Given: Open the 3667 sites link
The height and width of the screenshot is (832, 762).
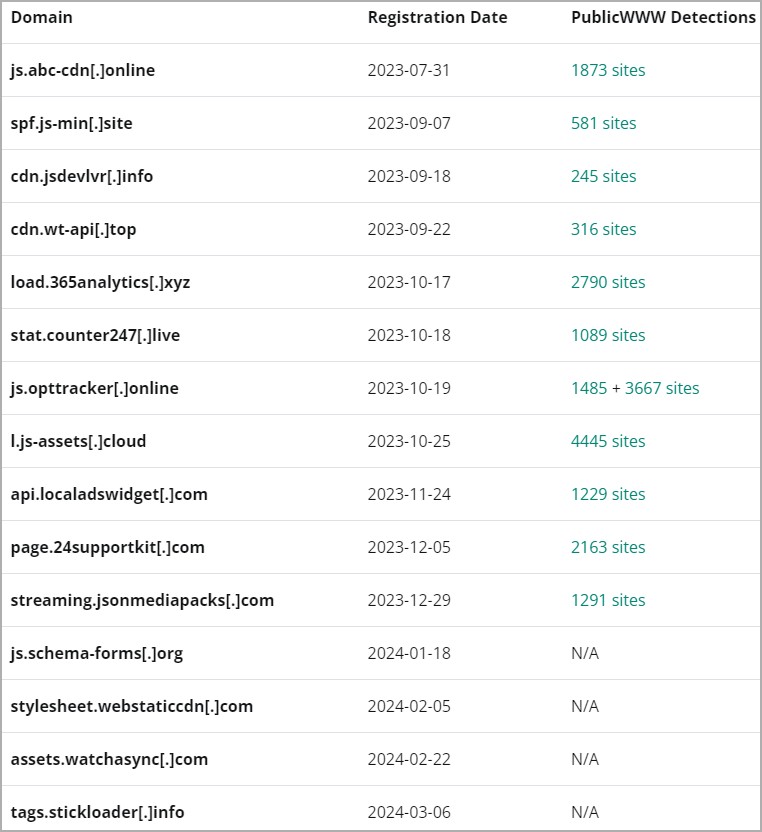Looking at the screenshot, I should [662, 388].
